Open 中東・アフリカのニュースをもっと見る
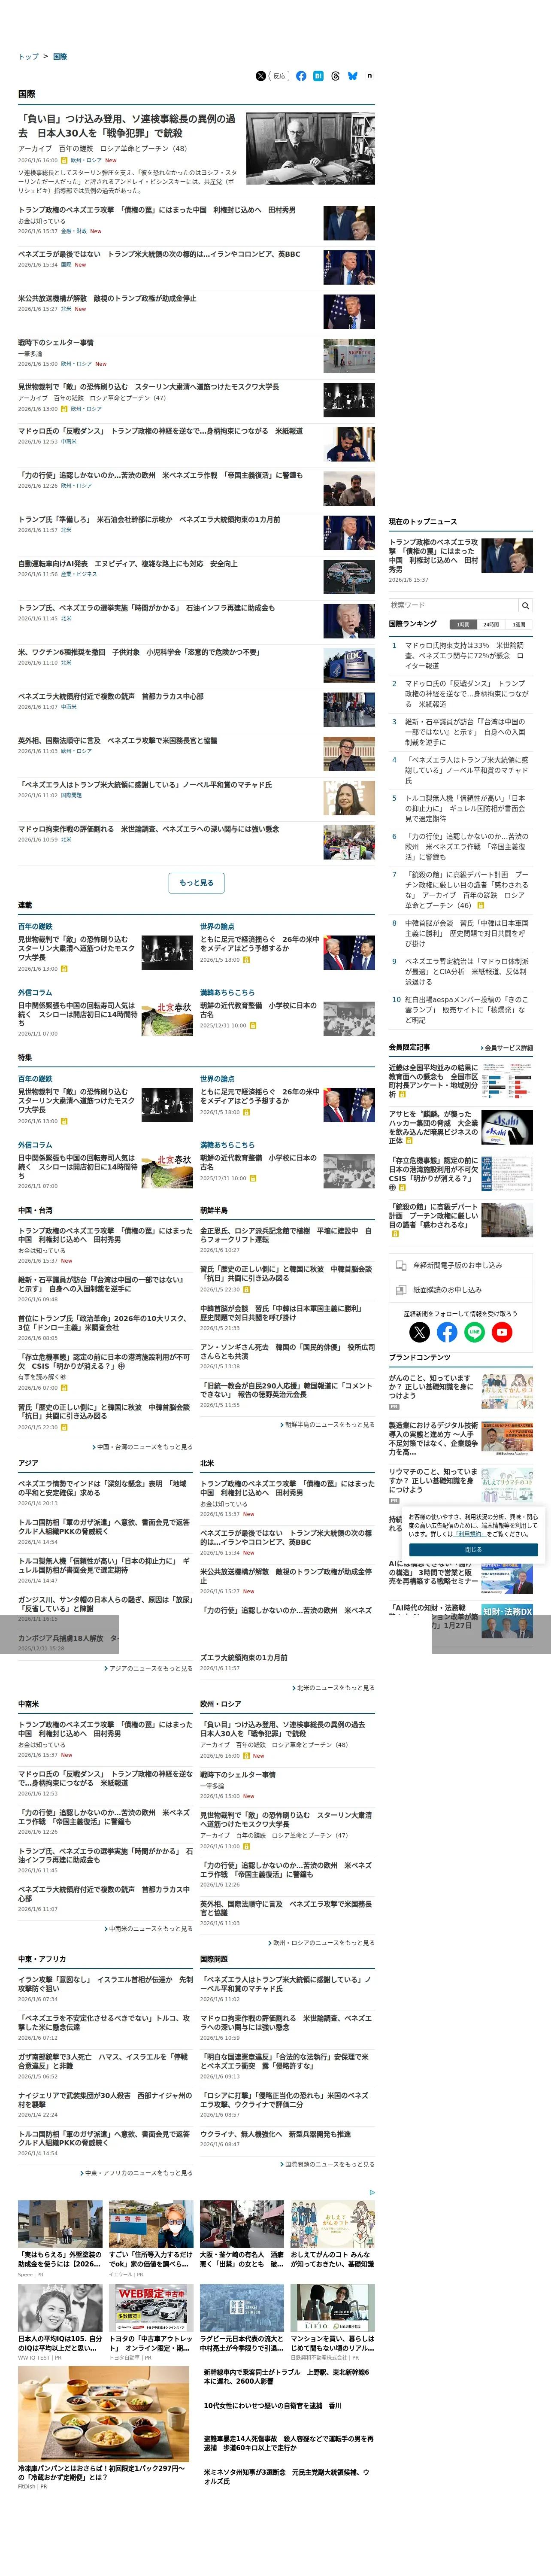Screen dimensions: 551x2576 [x=136, y=2173]
